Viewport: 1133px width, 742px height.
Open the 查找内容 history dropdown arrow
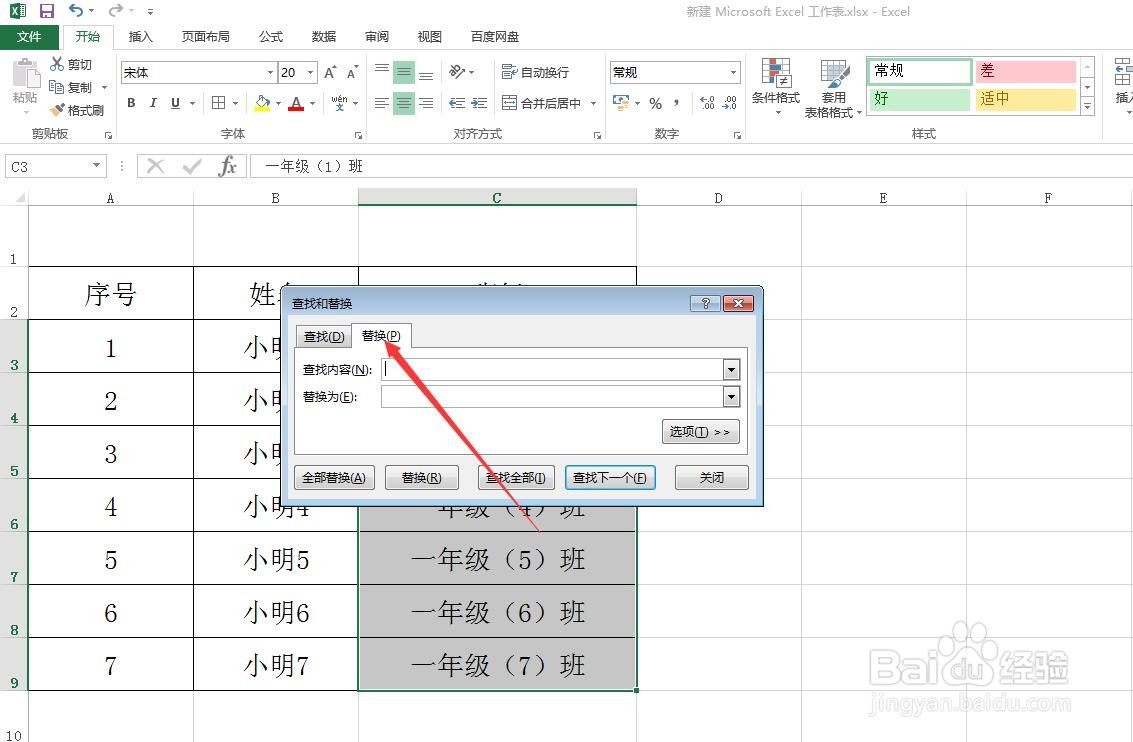(731, 369)
